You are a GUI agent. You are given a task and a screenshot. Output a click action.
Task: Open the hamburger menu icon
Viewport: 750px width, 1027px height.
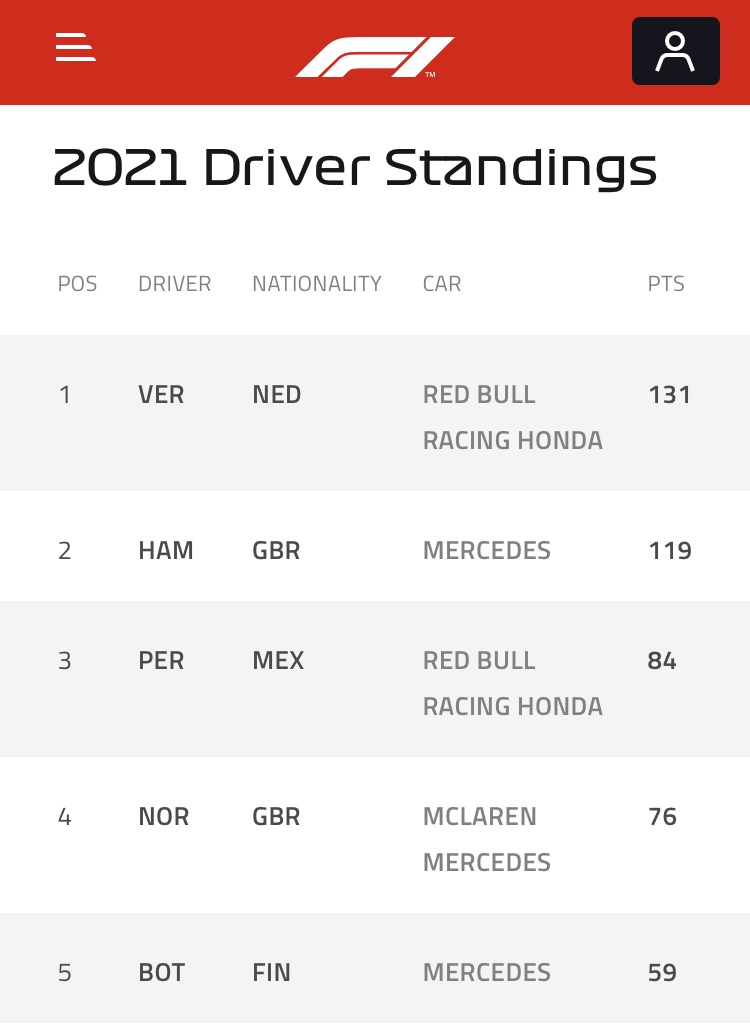pos(75,47)
